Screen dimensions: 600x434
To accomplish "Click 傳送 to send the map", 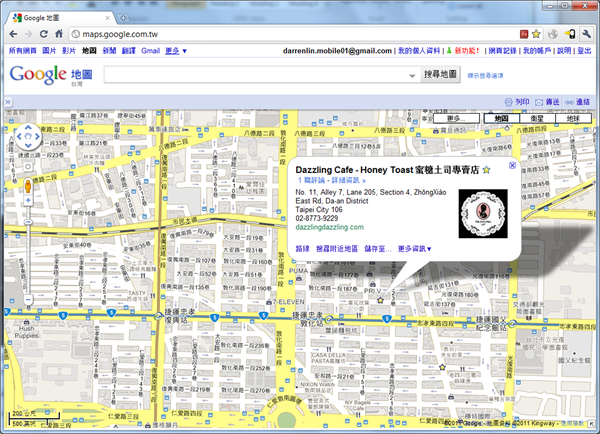I will tap(548, 102).
